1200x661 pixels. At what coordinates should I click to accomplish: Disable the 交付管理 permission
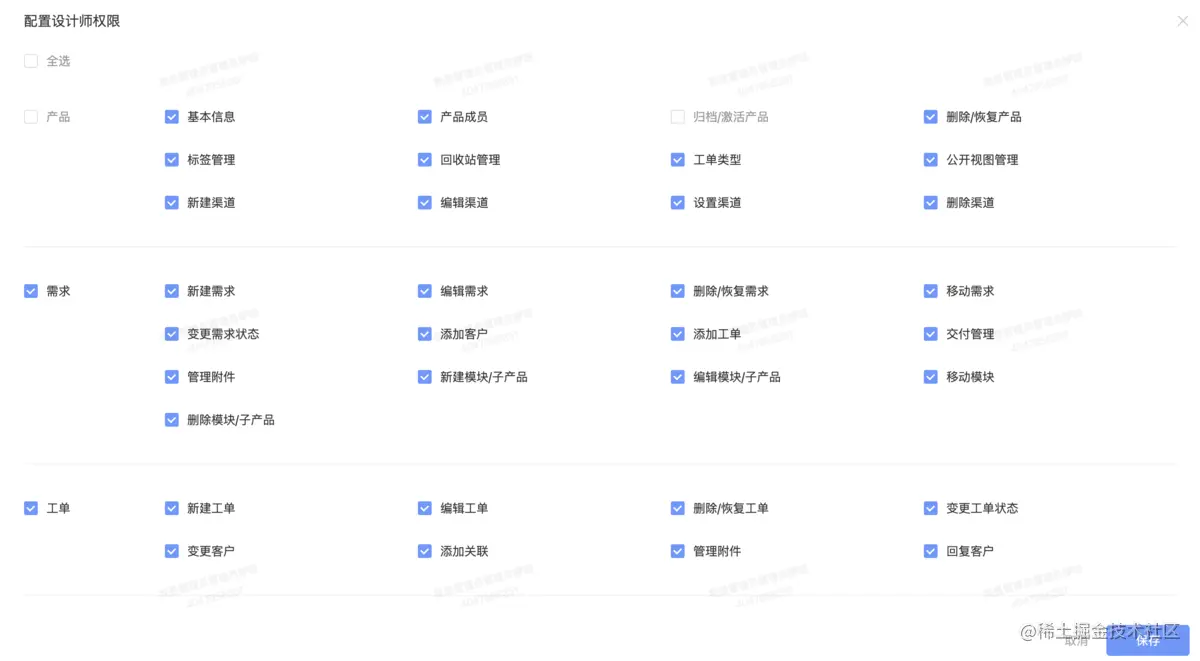pos(931,334)
